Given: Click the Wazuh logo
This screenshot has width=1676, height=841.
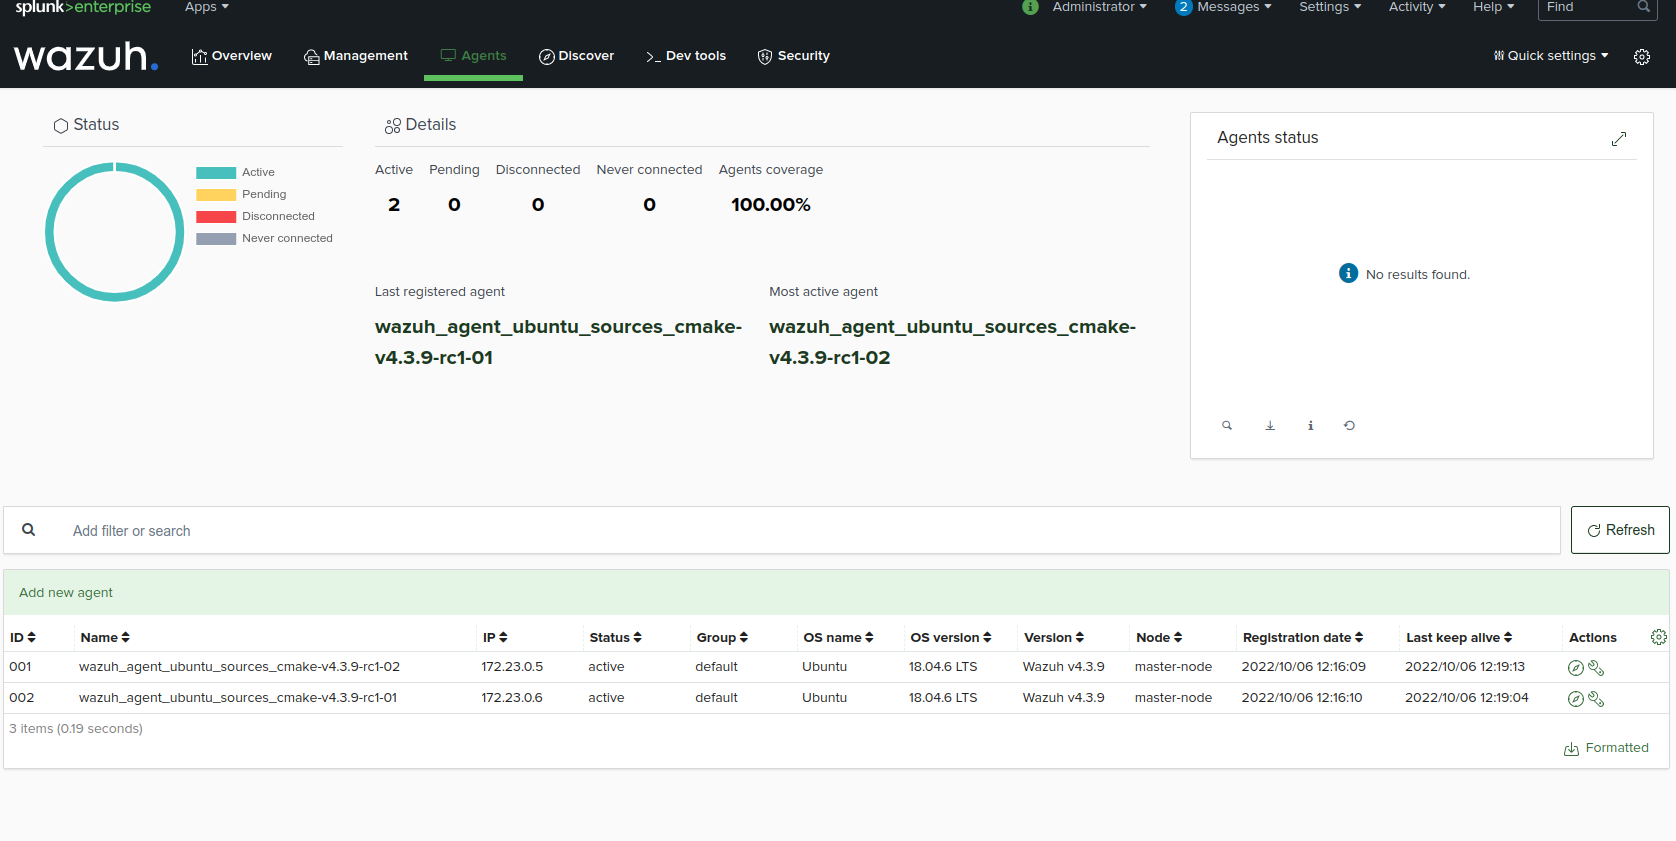Looking at the screenshot, I should [x=86, y=57].
